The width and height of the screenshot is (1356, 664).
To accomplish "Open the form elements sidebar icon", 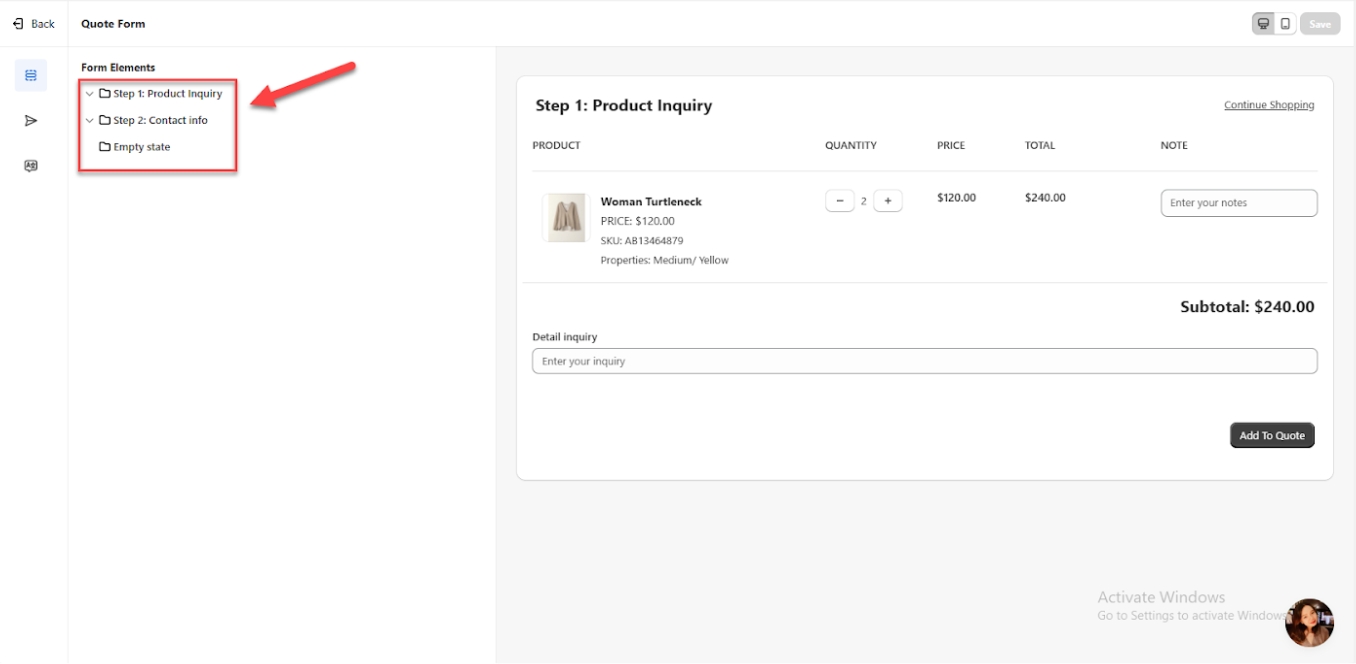I will [x=31, y=75].
